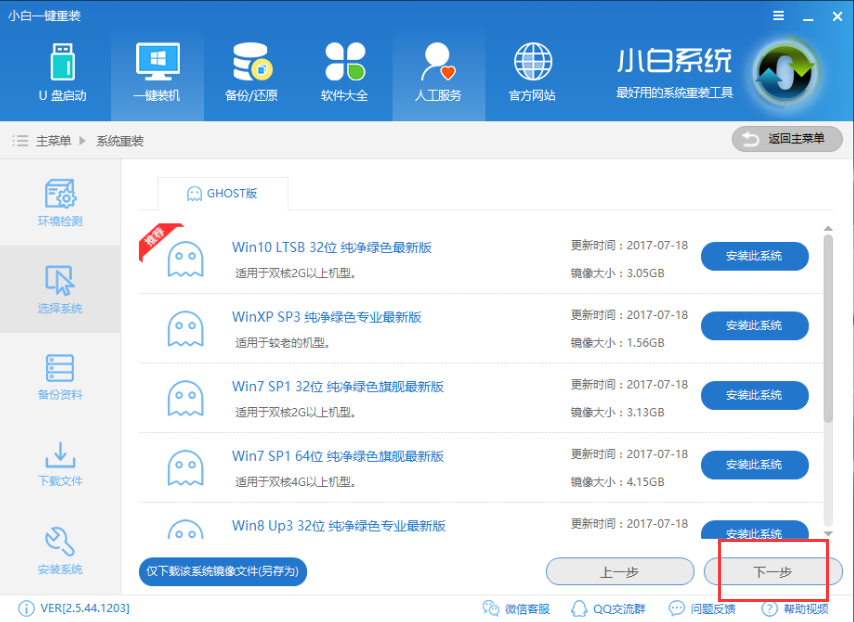Launch 人工服务 support
854x622 pixels.
click(x=438, y=72)
